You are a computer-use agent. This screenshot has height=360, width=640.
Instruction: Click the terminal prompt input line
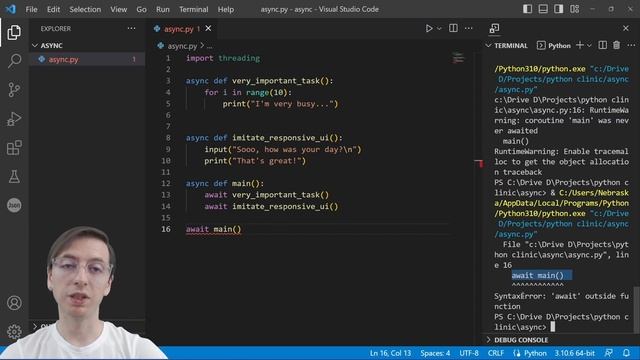[561, 322]
